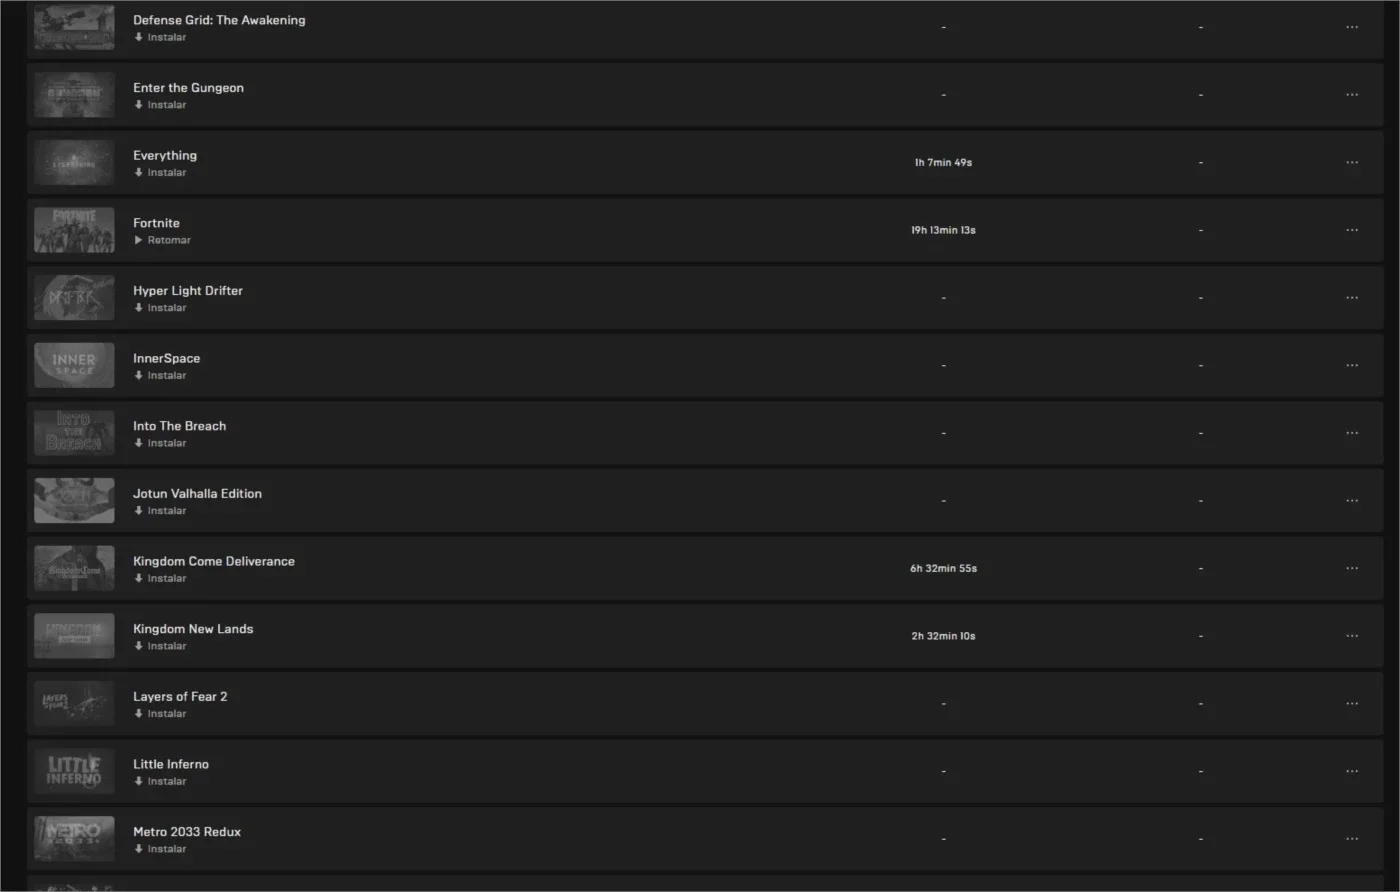Open the three-dot options menu for Everything
Viewport: 1400px width, 892px height.
point(1352,162)
